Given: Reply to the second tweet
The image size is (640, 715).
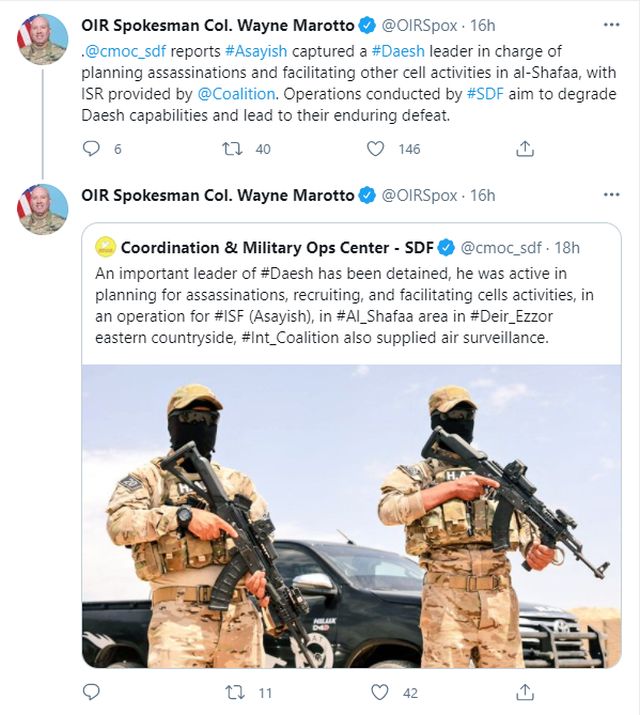Looking at the screenshot, I should (91, 691).
